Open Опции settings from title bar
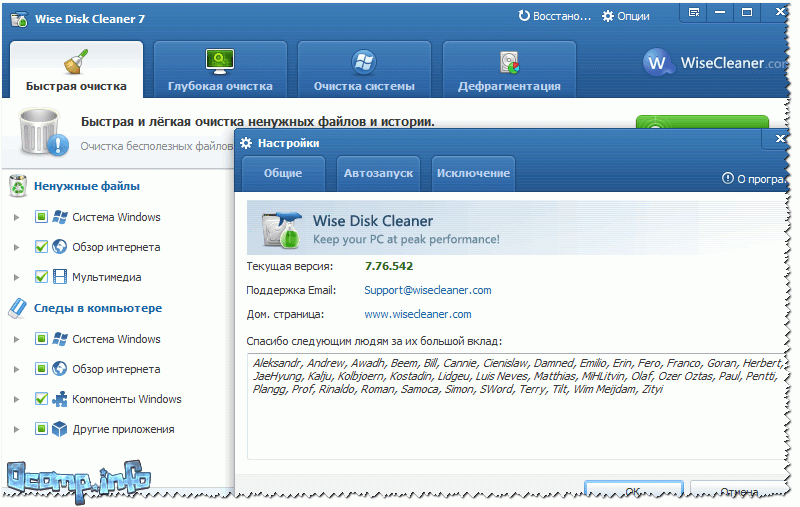The image size is (800, 507). 626,16
